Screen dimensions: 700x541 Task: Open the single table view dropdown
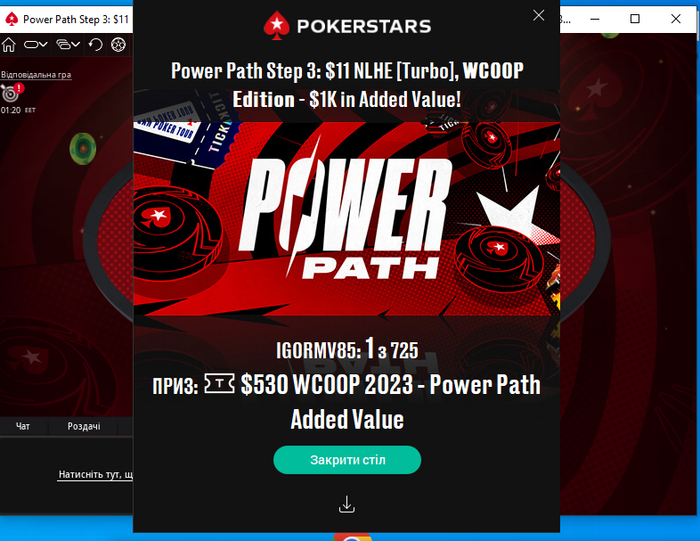pyautogui.click(x=36, y=45)
